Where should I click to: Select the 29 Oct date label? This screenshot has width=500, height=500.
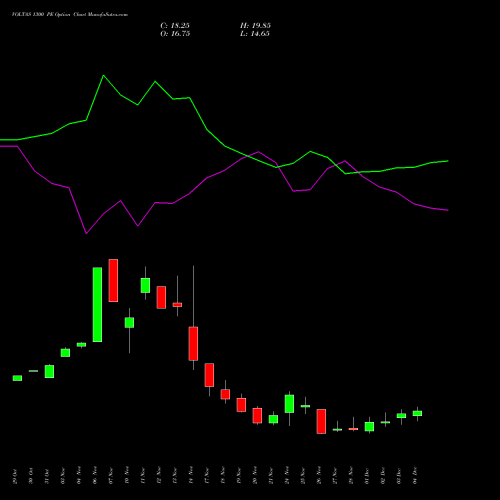[x=15, y=476]
